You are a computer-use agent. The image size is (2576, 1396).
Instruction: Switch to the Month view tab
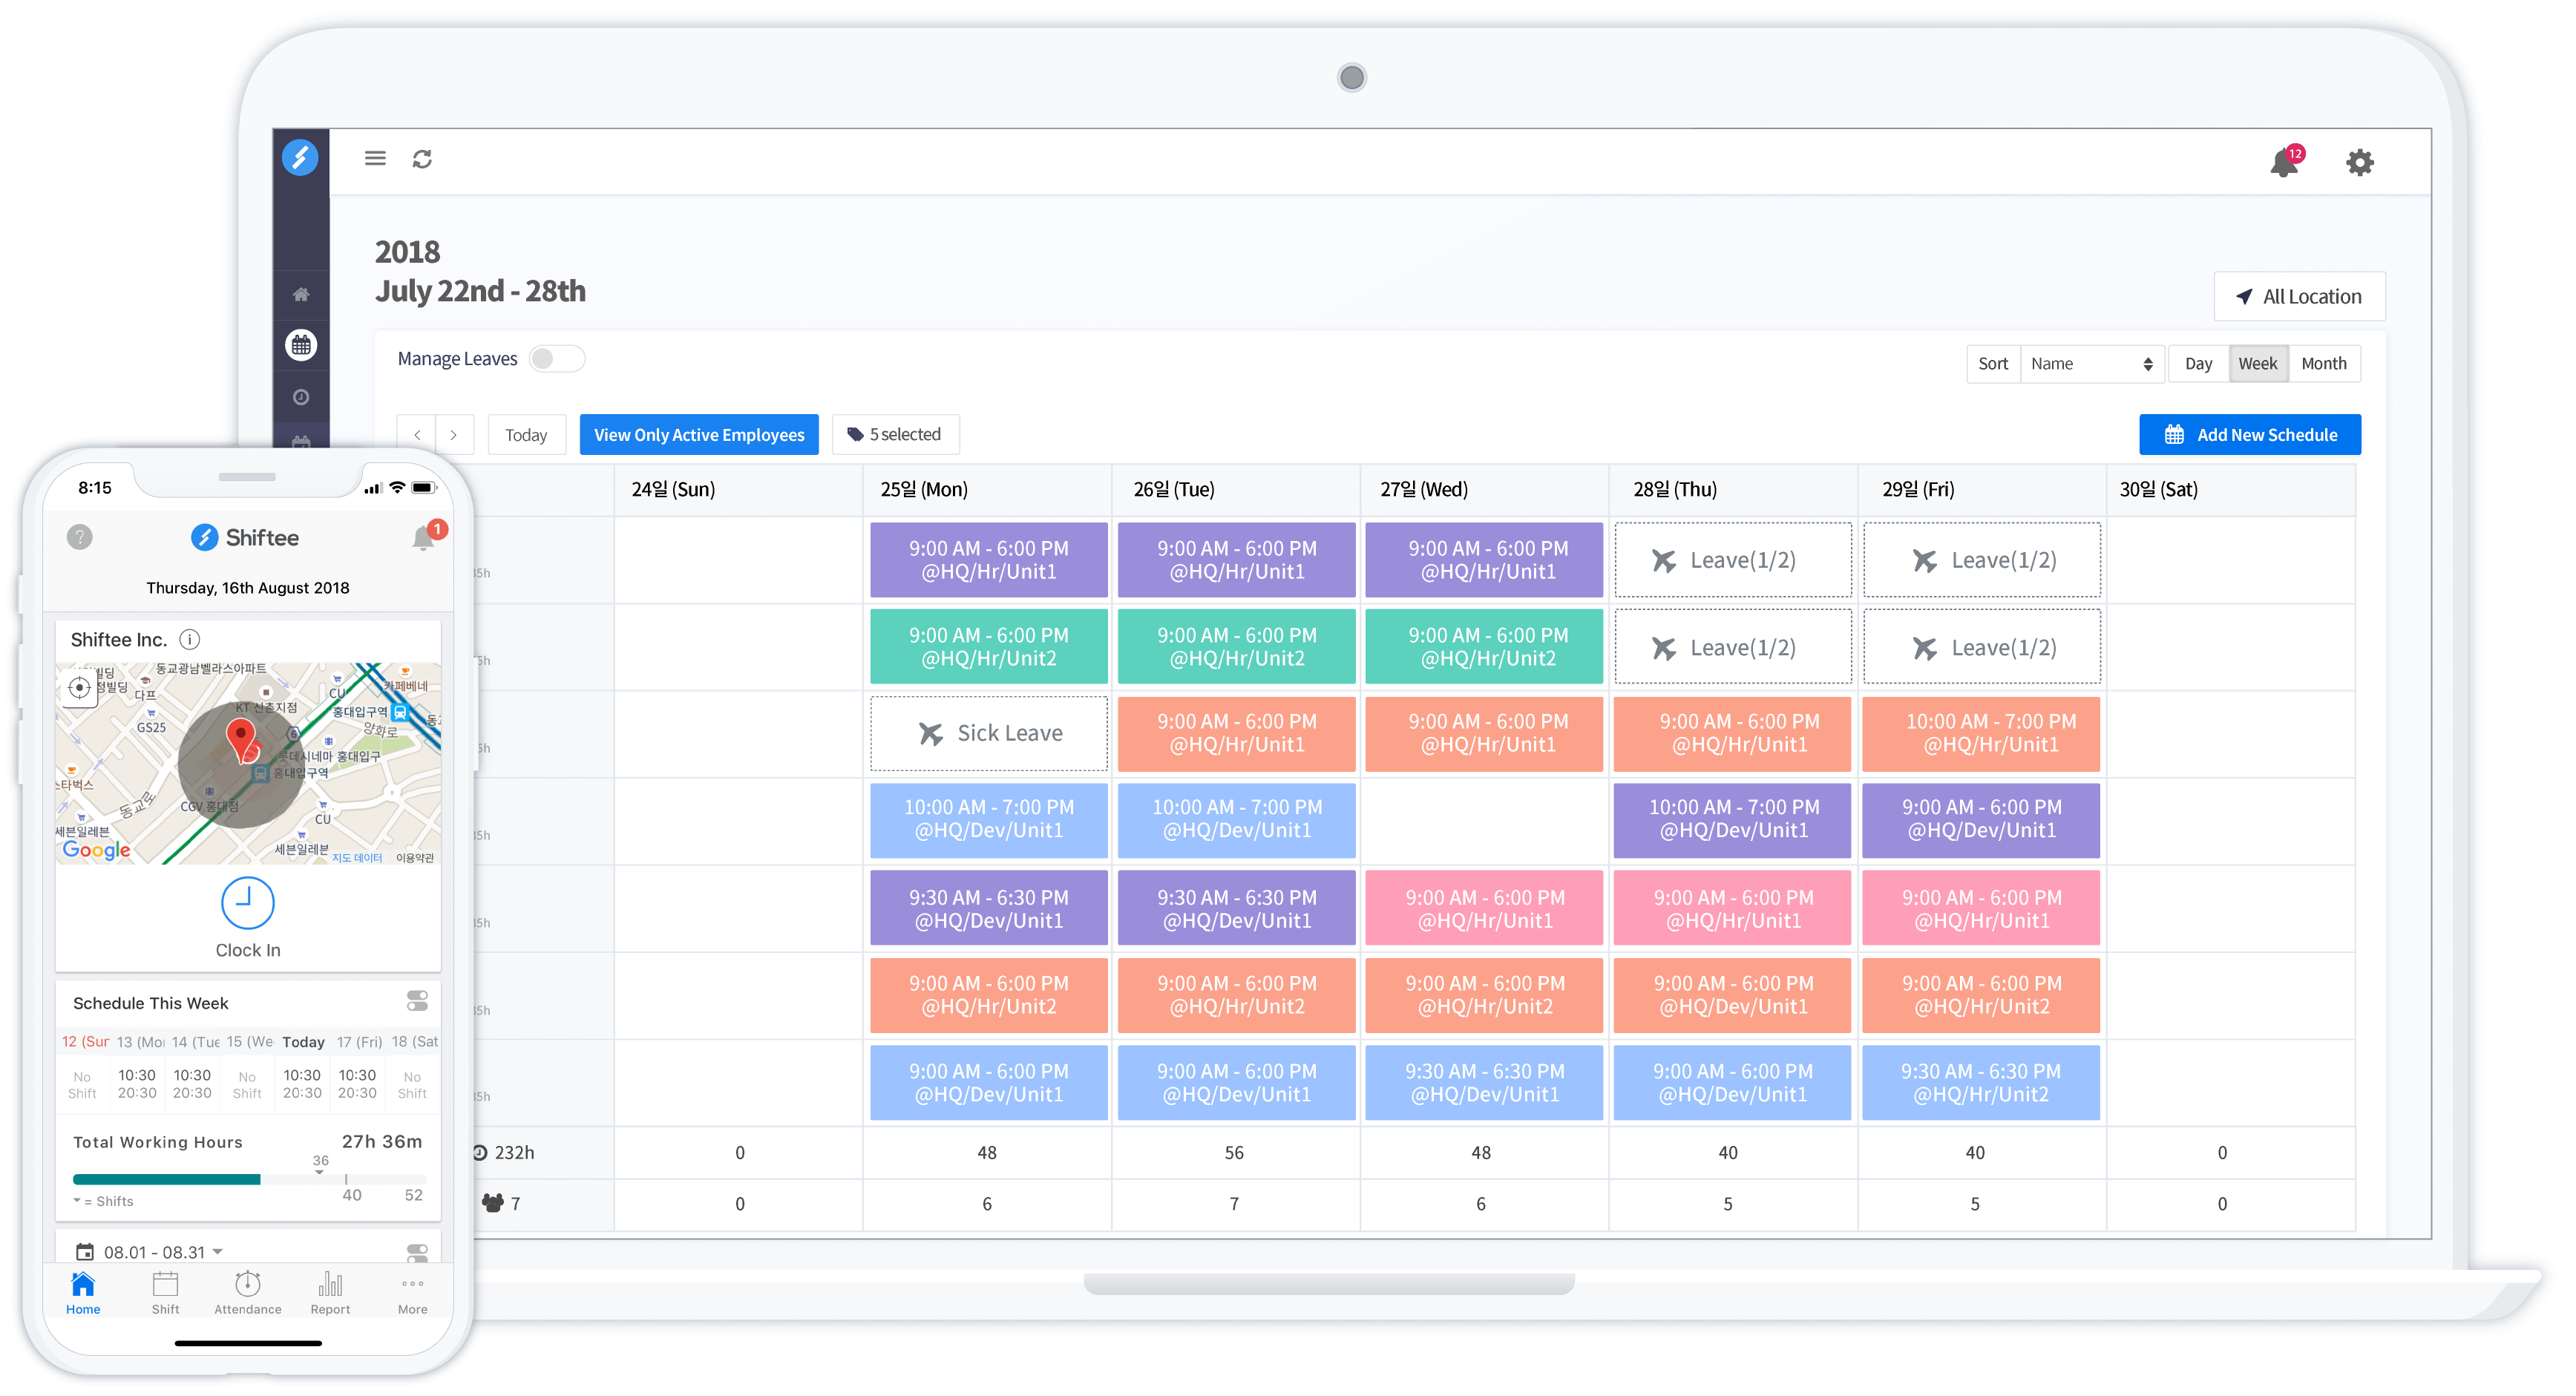pyautogui.click(x=2323, y=364)
